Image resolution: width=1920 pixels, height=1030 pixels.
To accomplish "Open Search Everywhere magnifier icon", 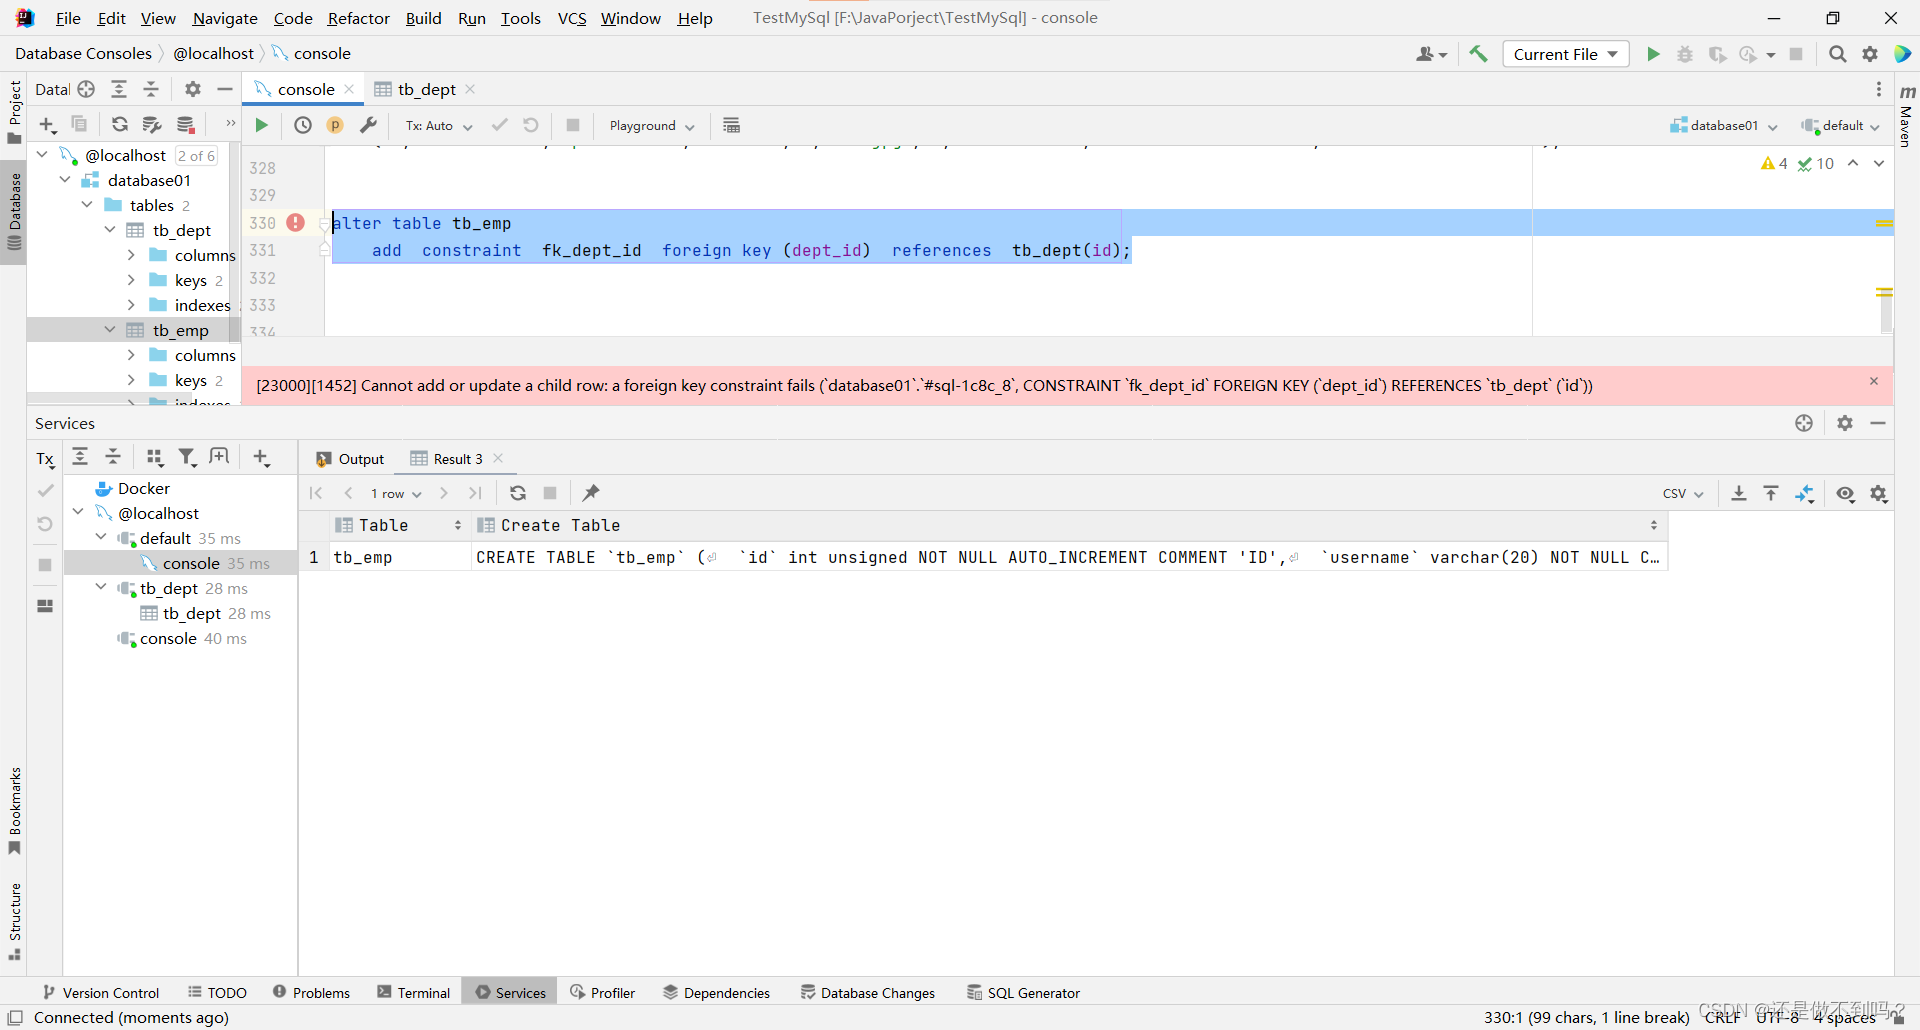I will [x=1837, y=54].
